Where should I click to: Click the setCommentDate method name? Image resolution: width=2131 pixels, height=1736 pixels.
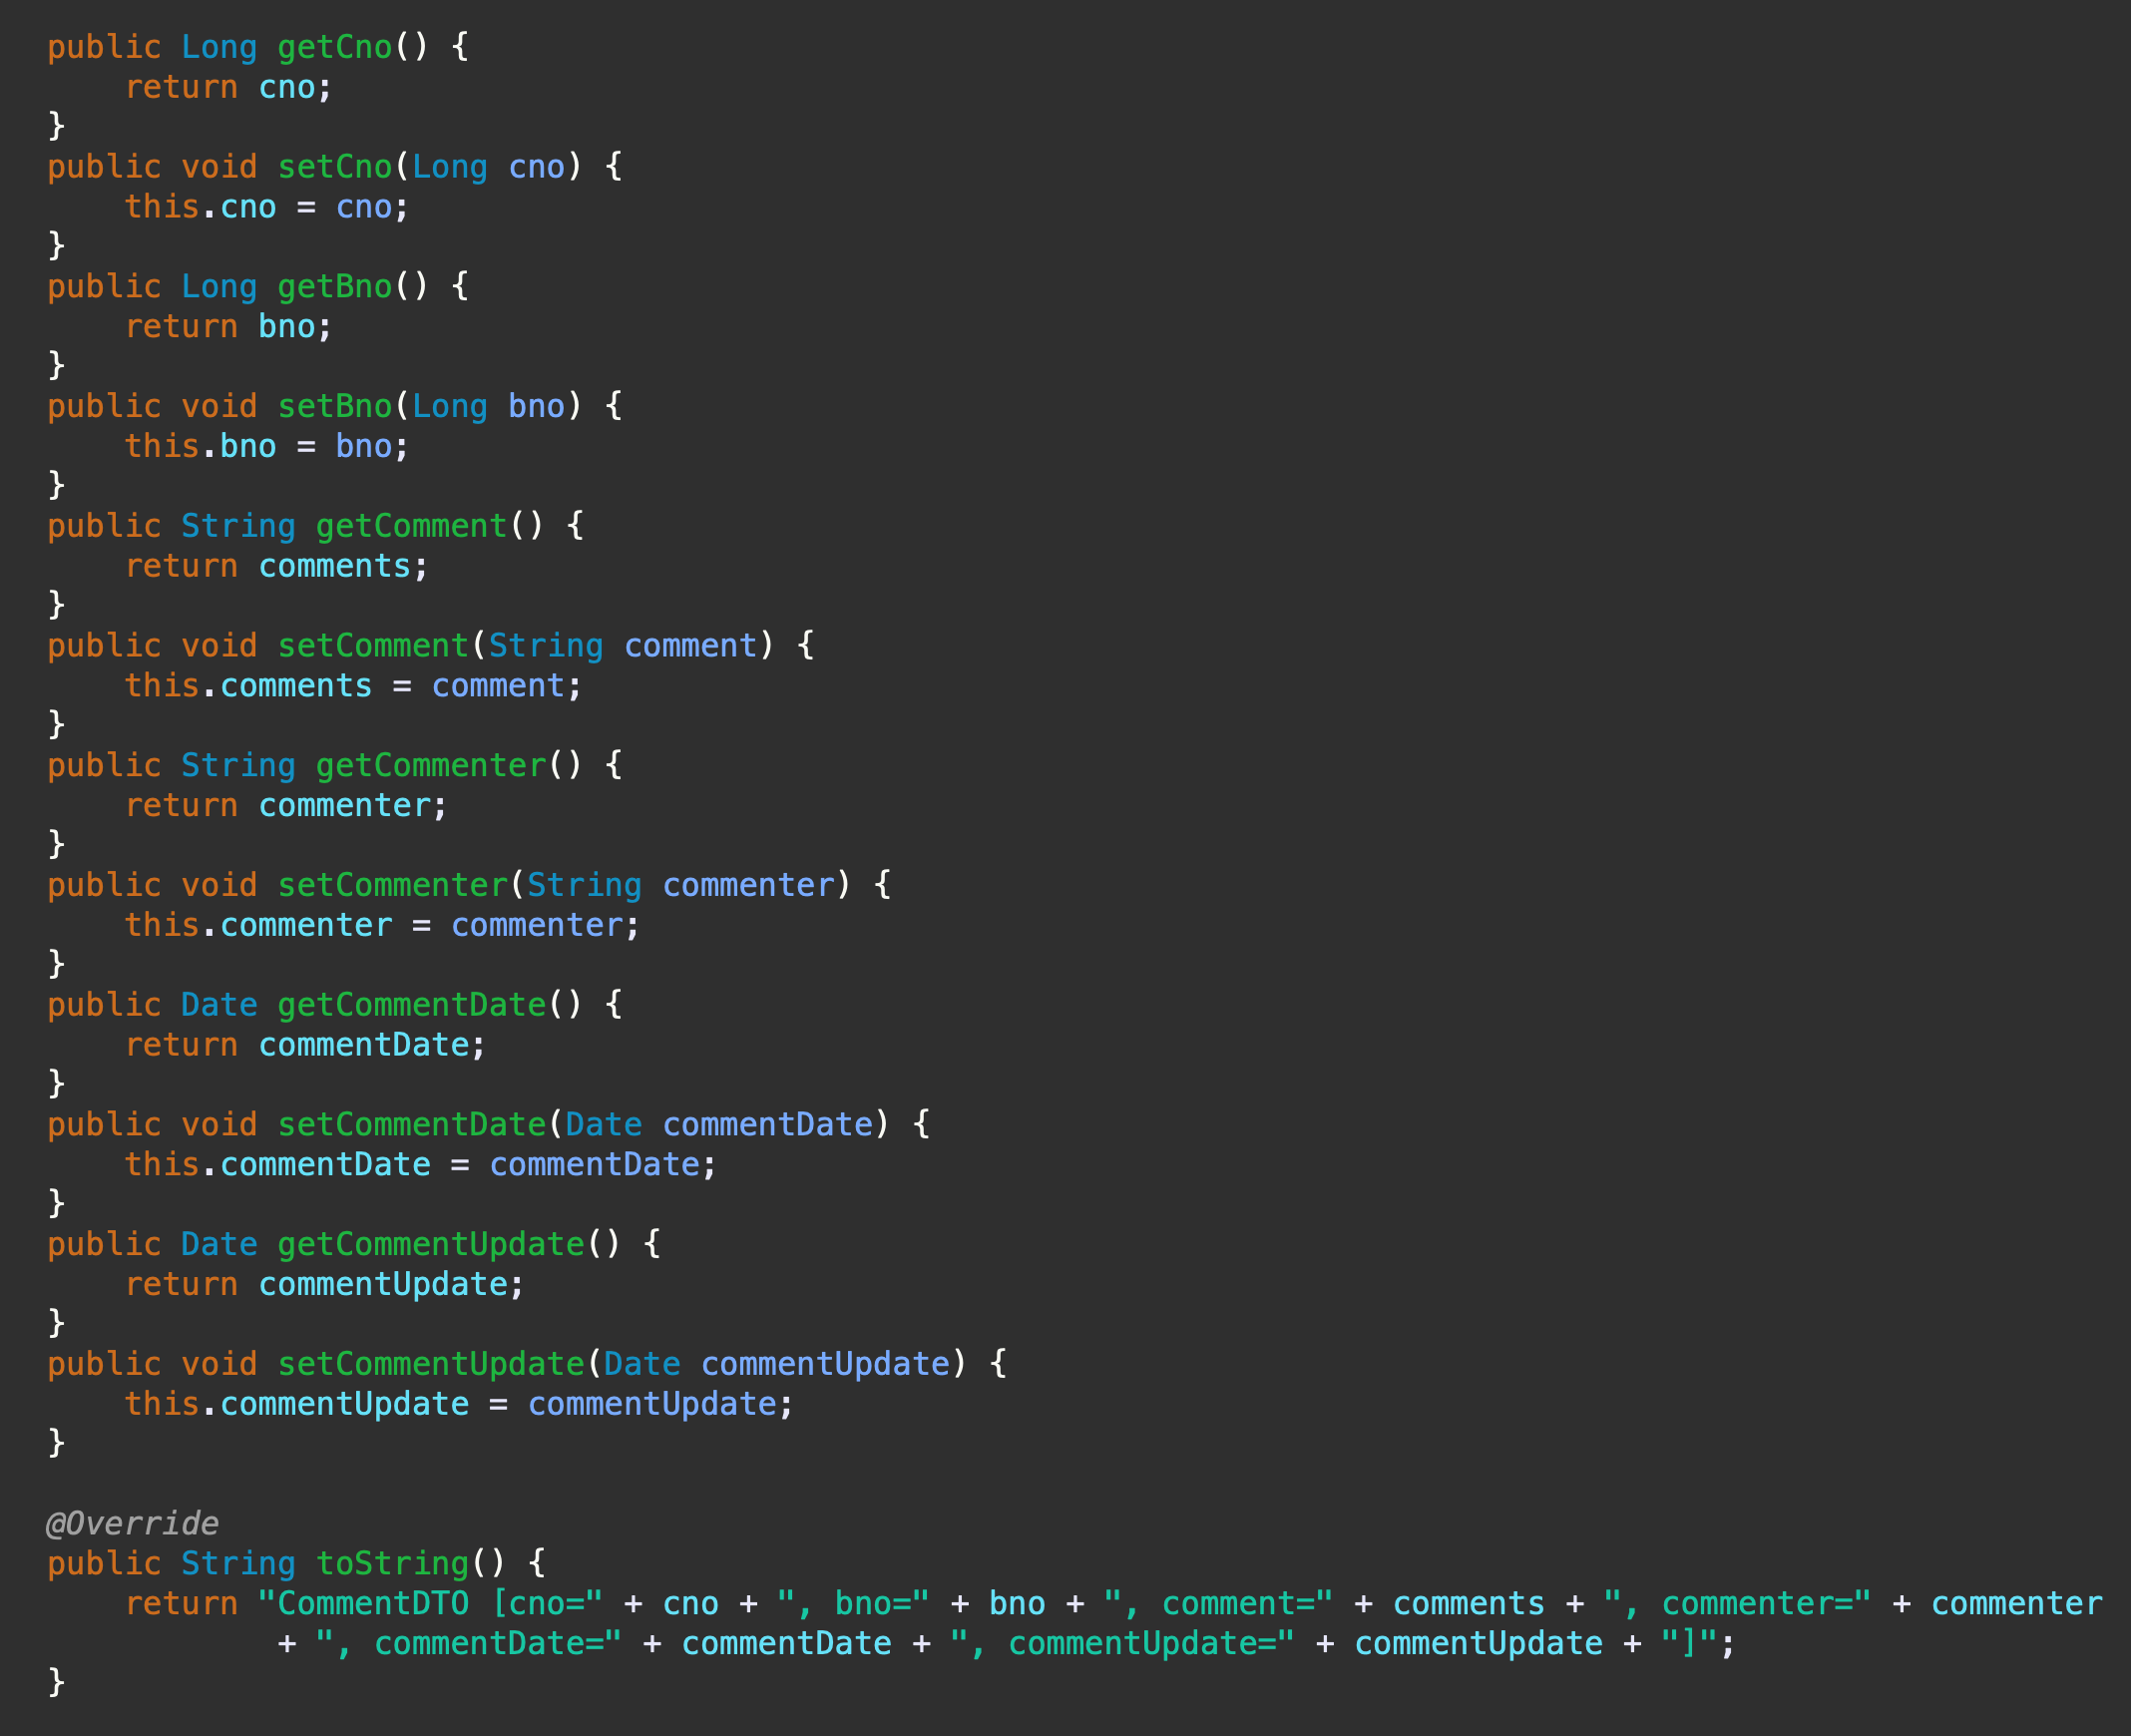pos(411,1125)
